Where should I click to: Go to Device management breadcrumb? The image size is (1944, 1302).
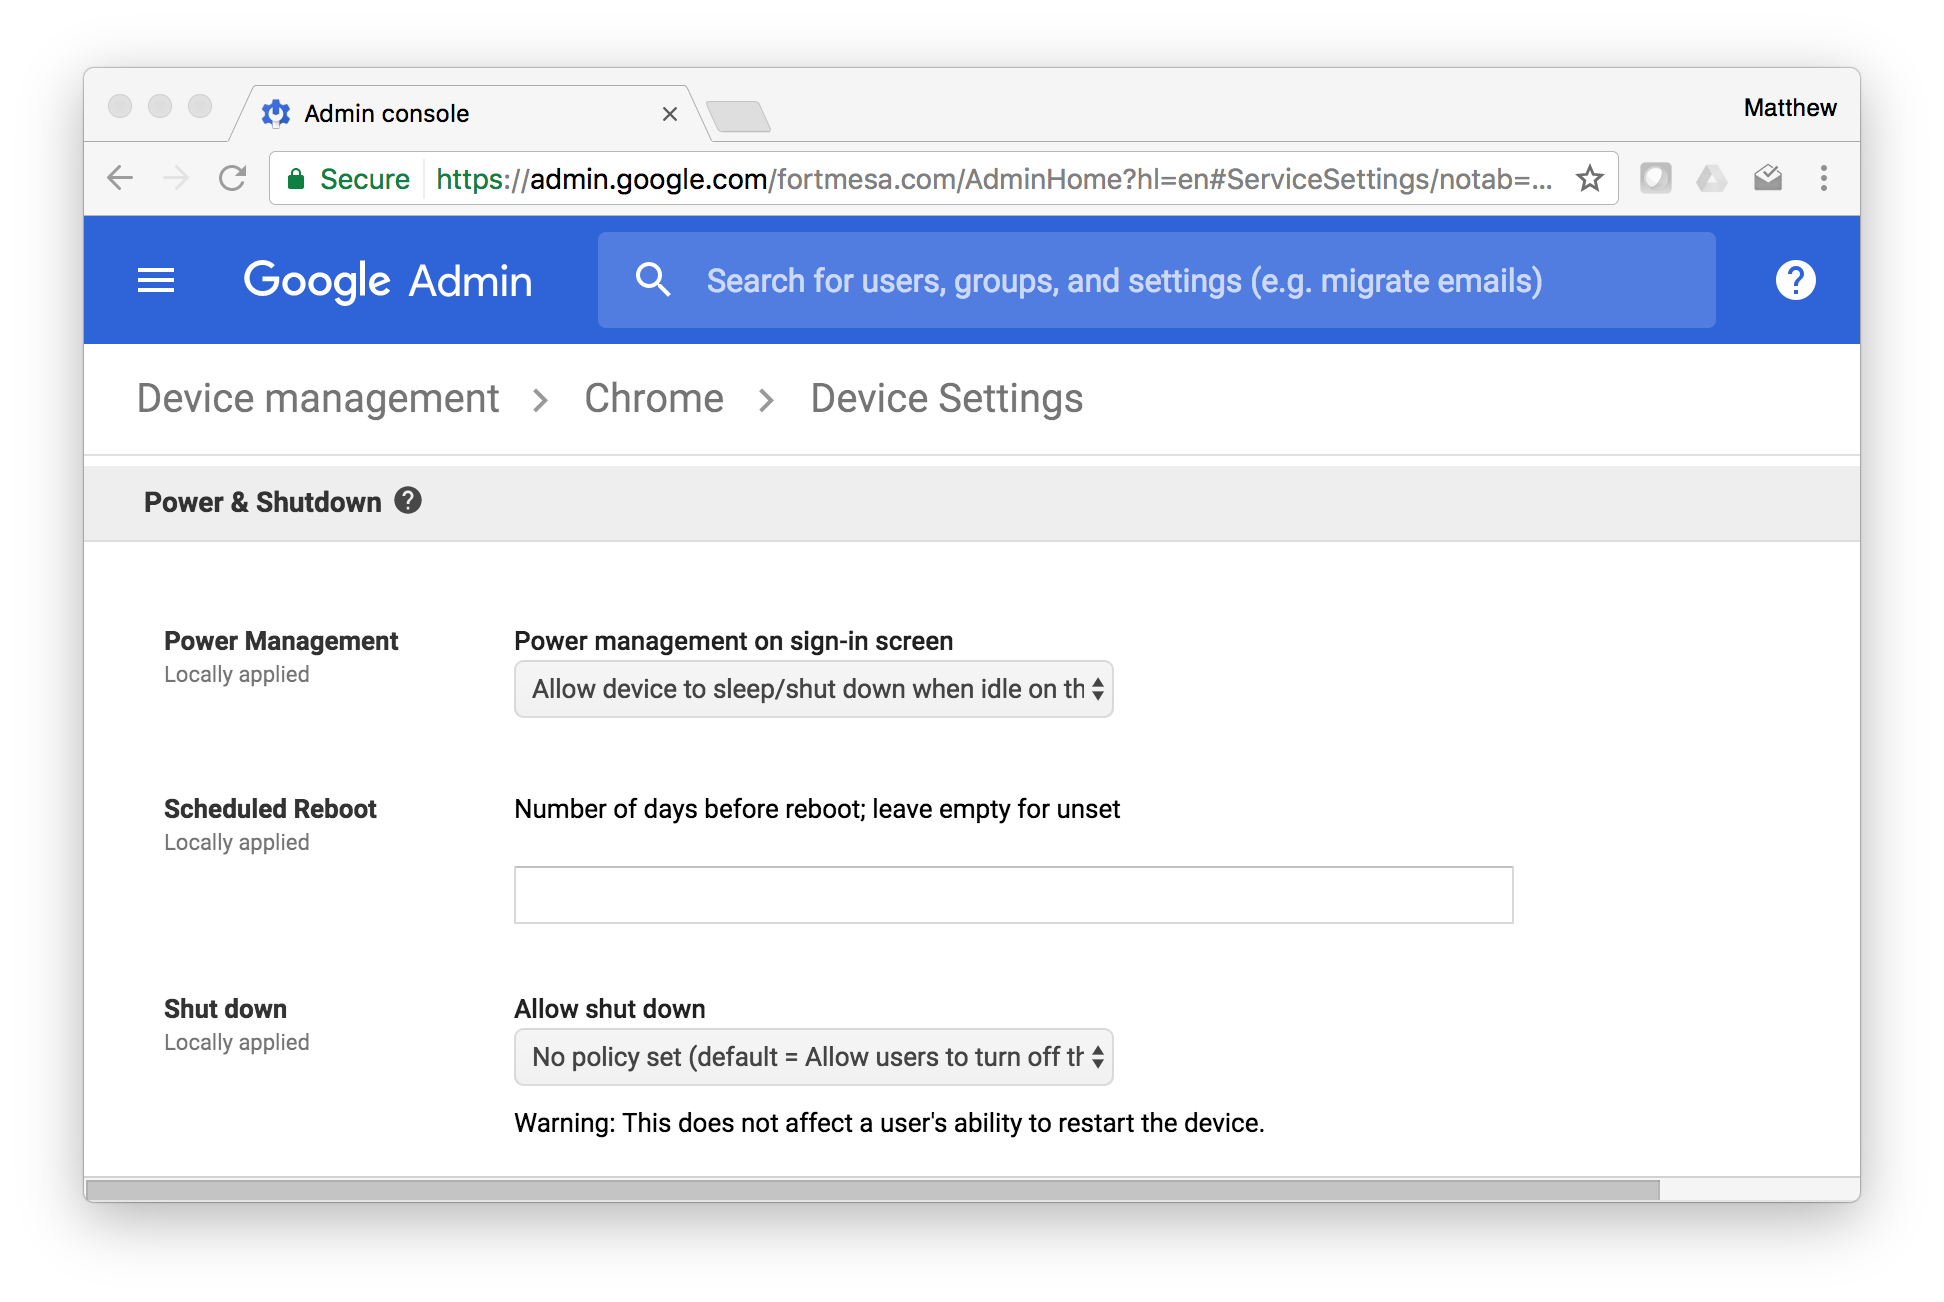pos(318,398)
